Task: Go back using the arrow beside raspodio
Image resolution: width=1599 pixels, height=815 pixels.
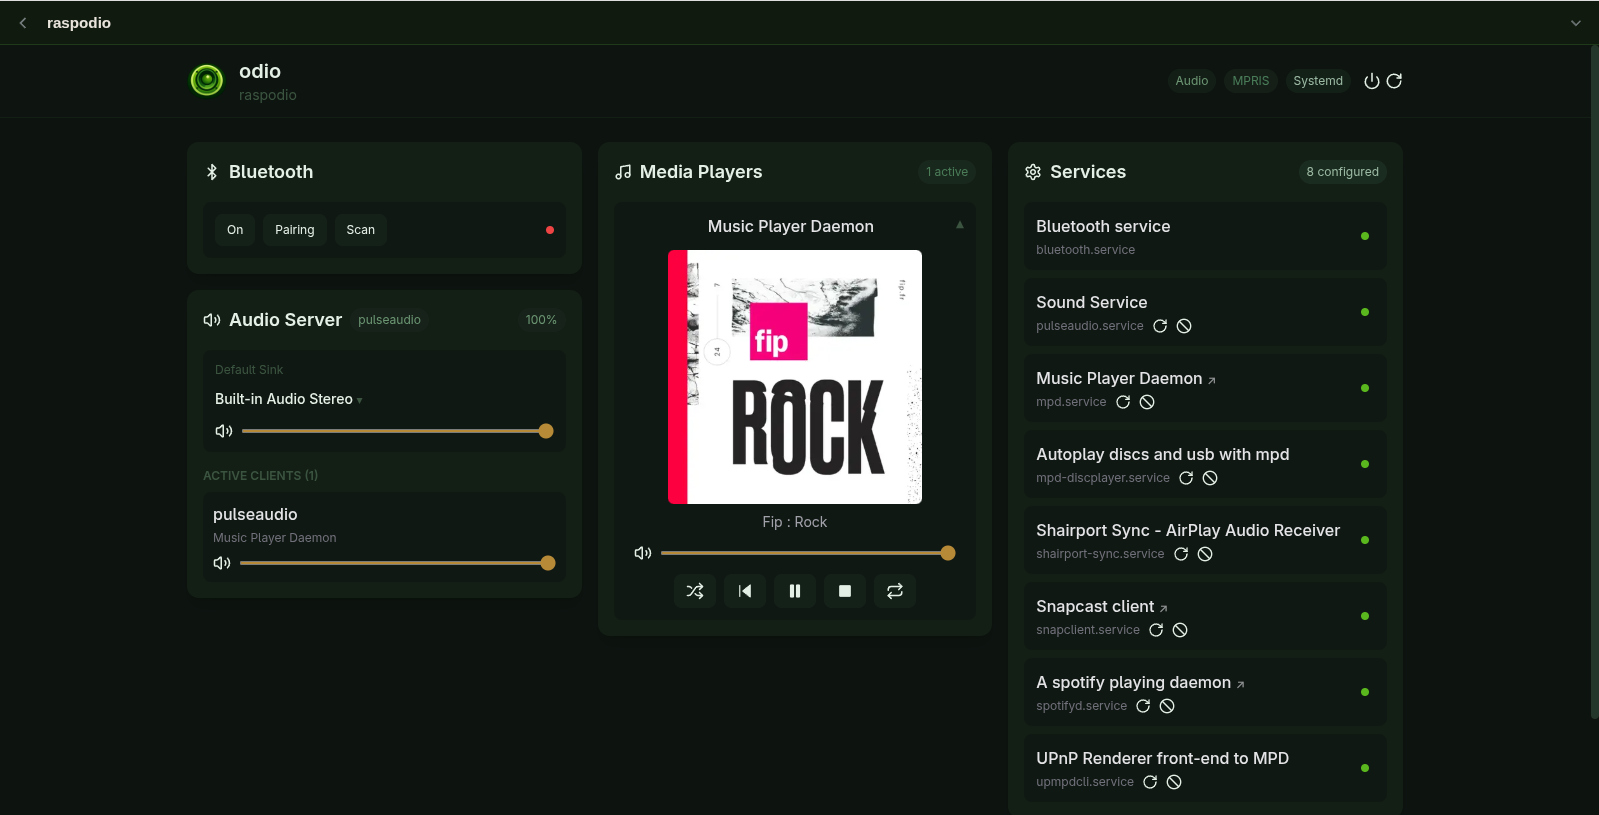Action: [x=23, y=23]
